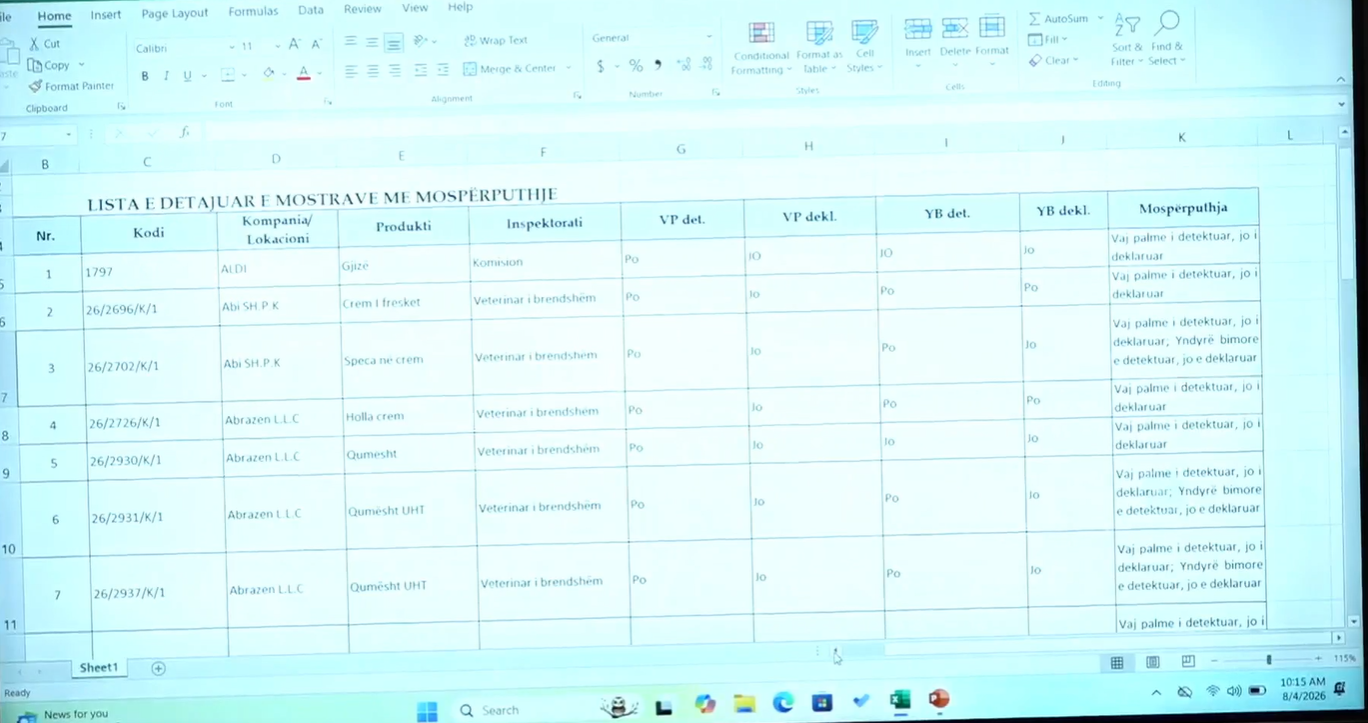Add a new sheet with the plus button
This screenshot has height=723, width=1368.
[158, 668]
